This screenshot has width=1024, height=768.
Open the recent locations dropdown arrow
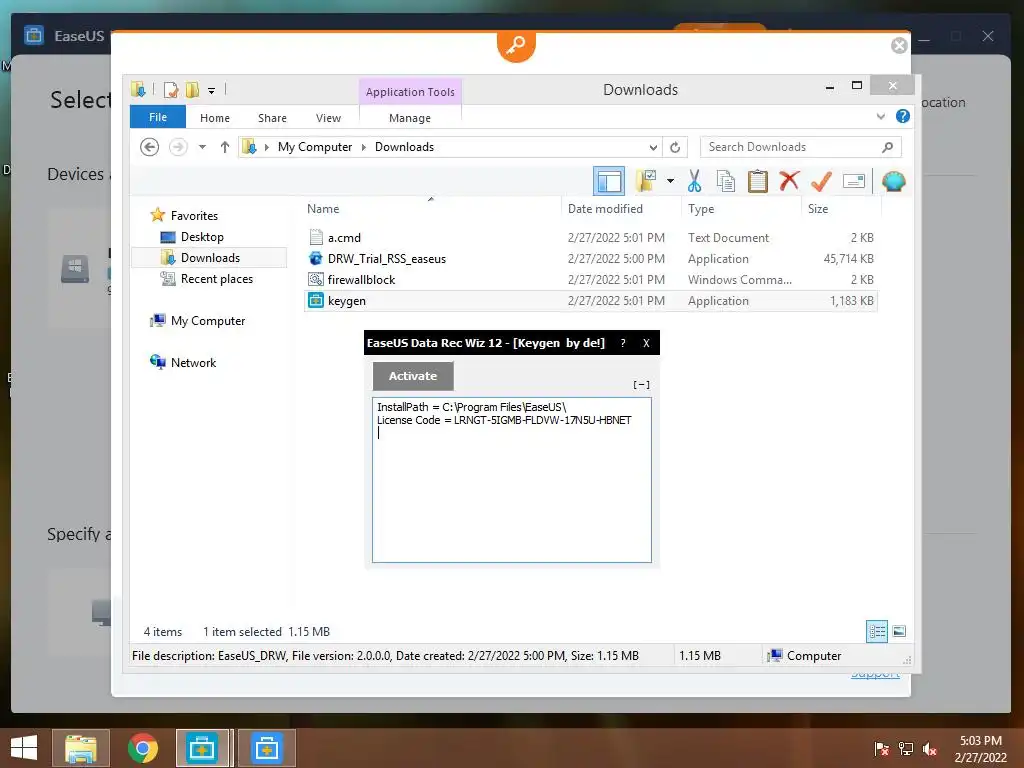(202, 147)
